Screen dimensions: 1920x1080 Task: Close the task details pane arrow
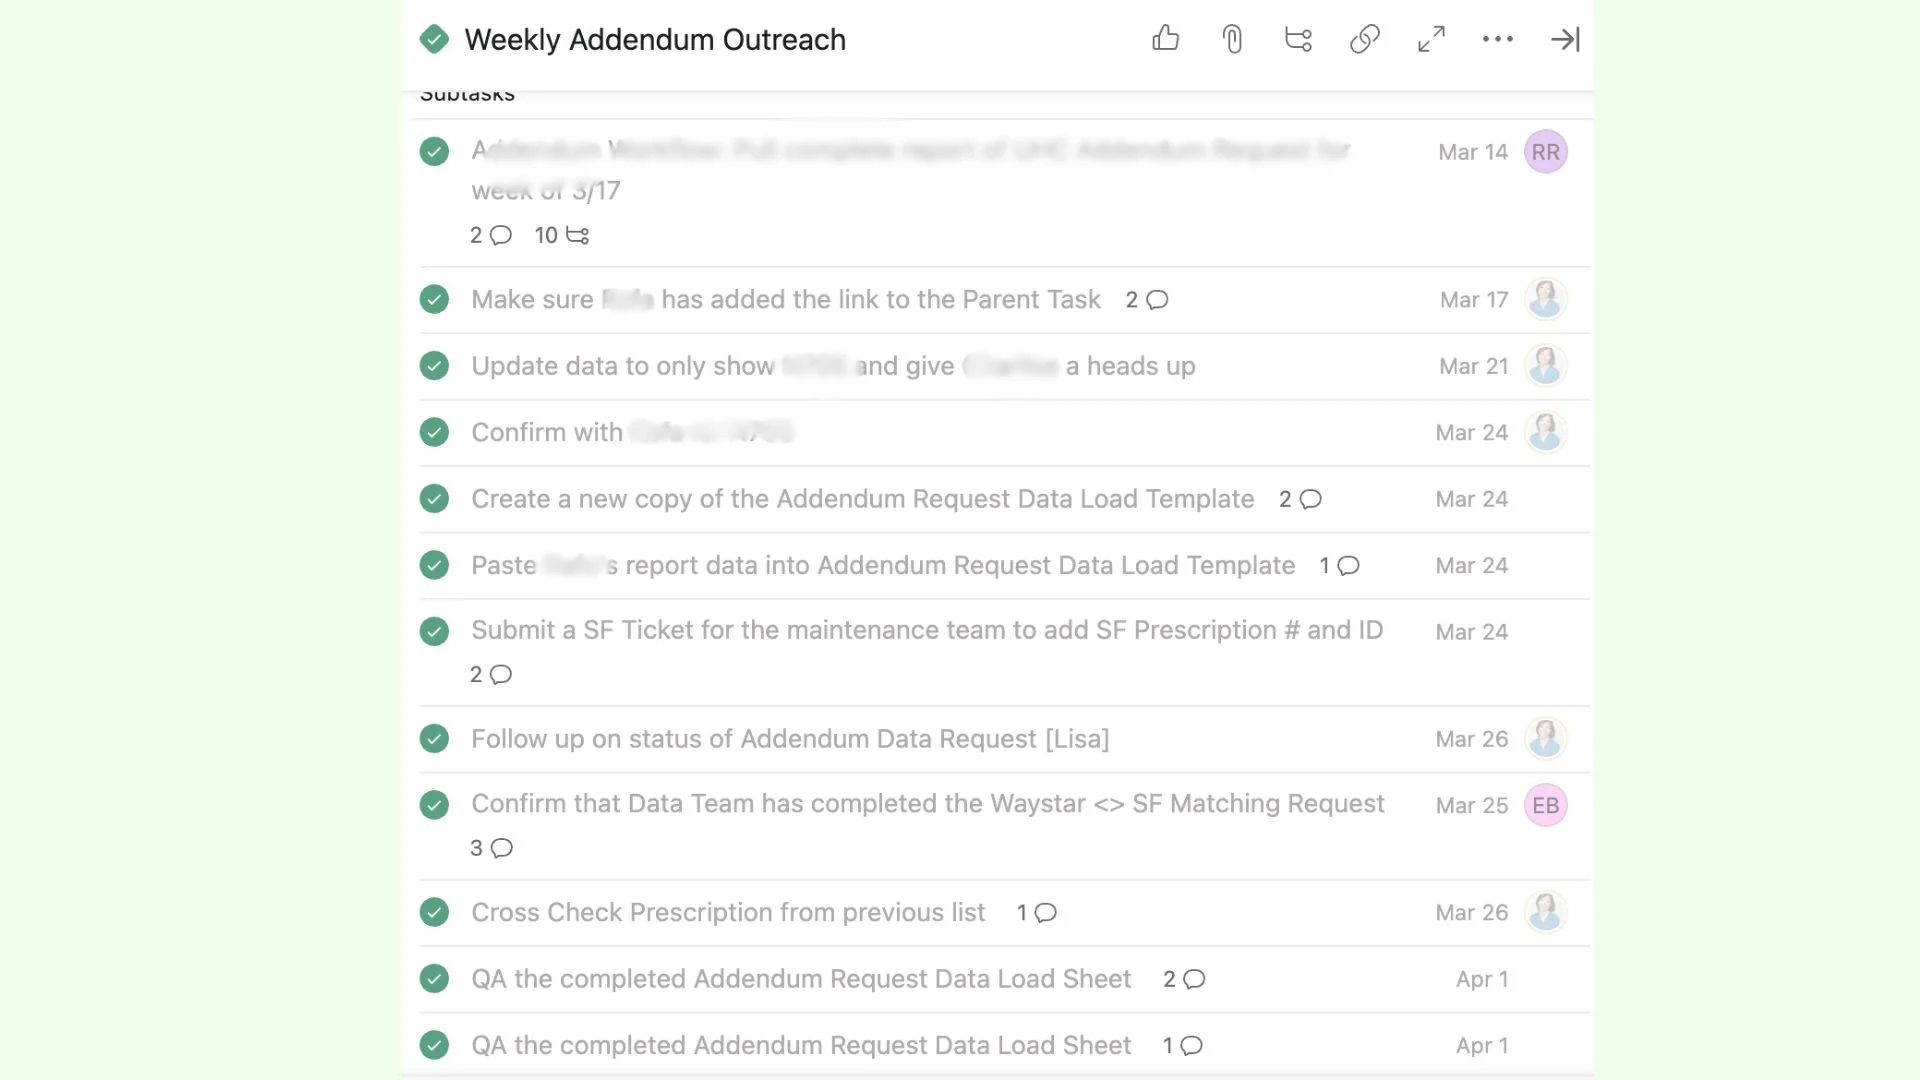tap(1564, 39)
